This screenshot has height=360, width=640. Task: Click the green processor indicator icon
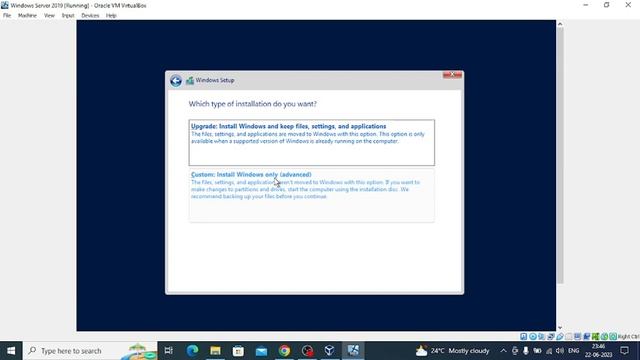click(x=595, y=336)
